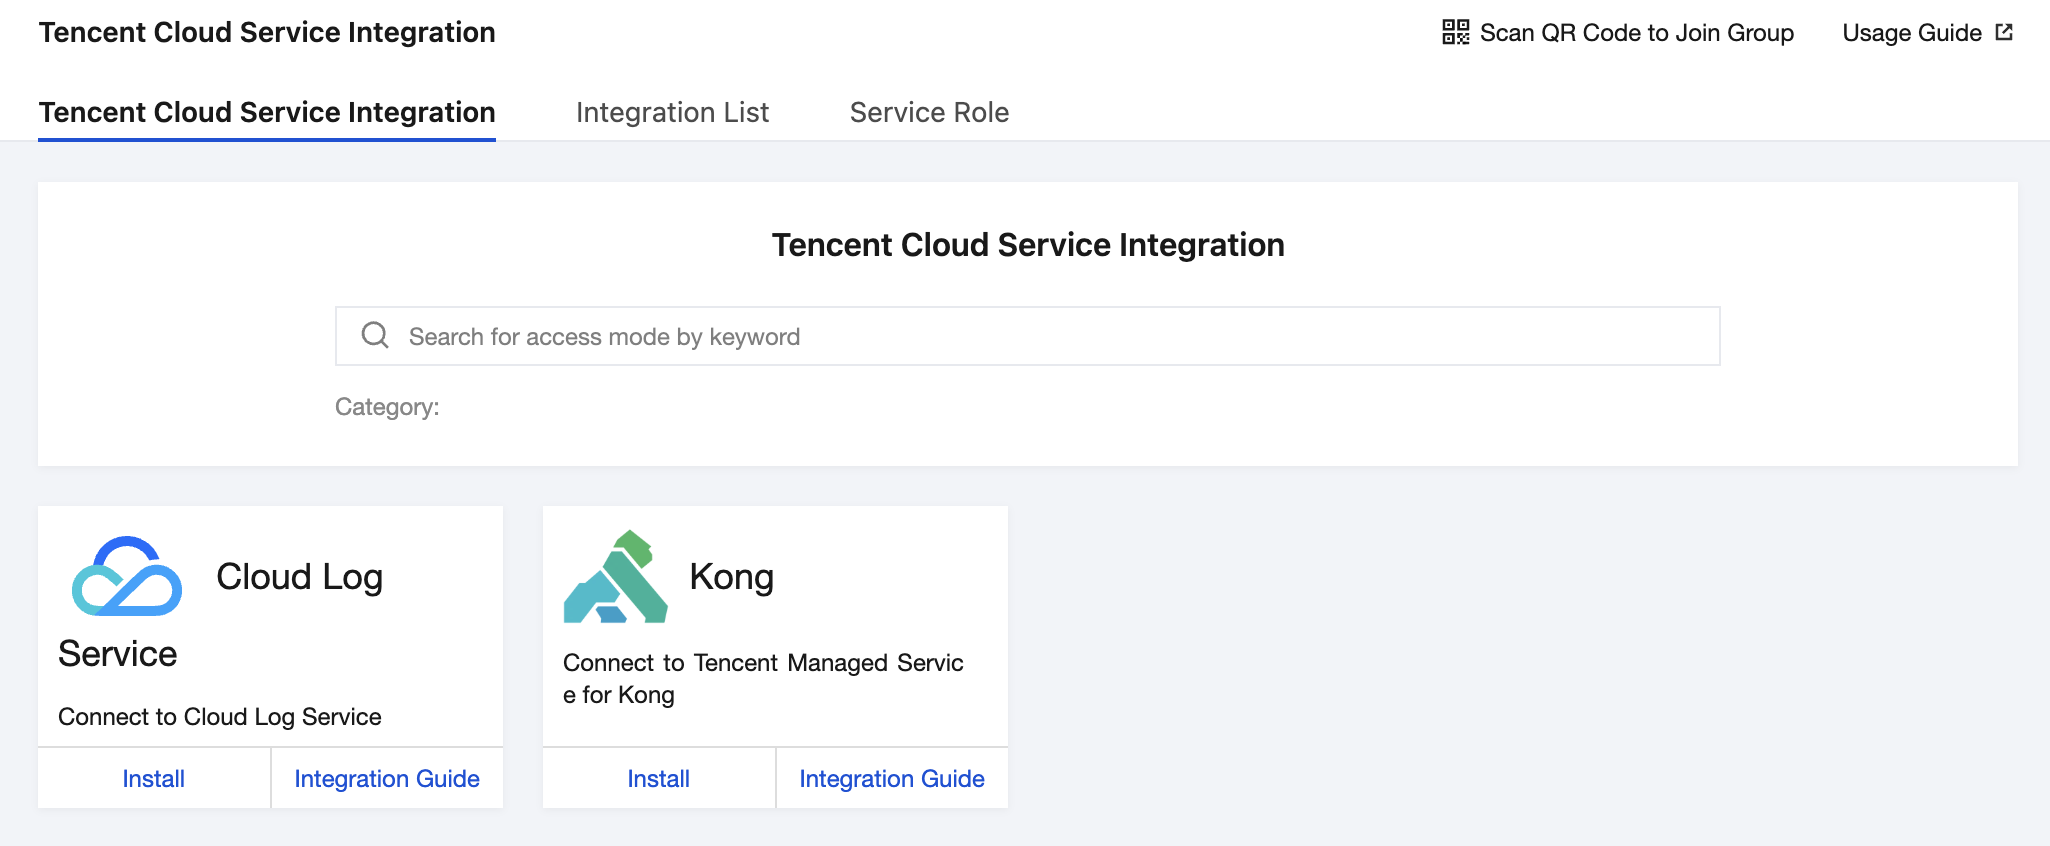
Task: Select the Tencent Cloud Service Integration tab
Action: (x=267, y=112)
